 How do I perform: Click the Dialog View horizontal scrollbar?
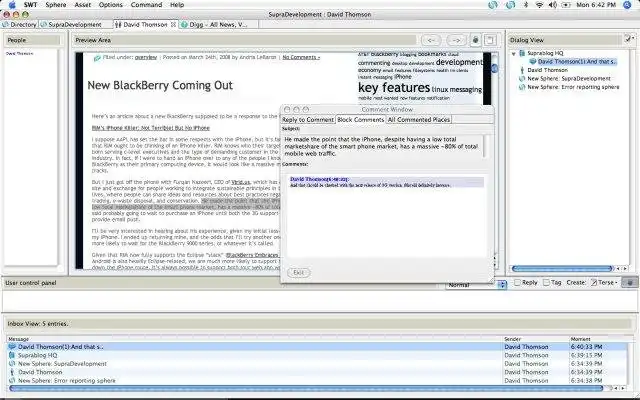(x=562, y=268)
